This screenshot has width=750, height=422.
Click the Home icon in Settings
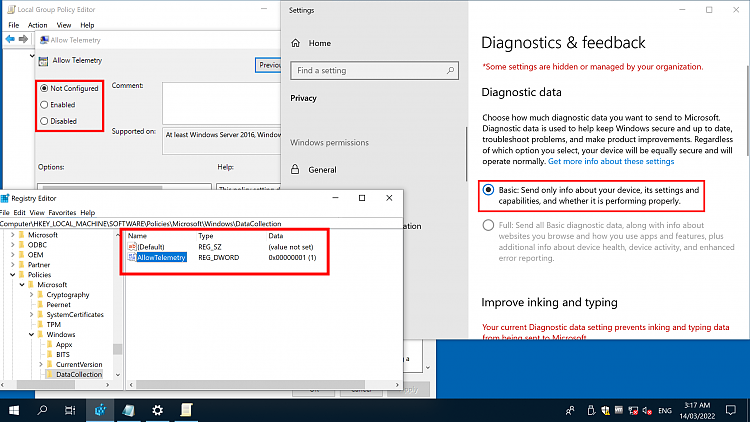[296, 43]
